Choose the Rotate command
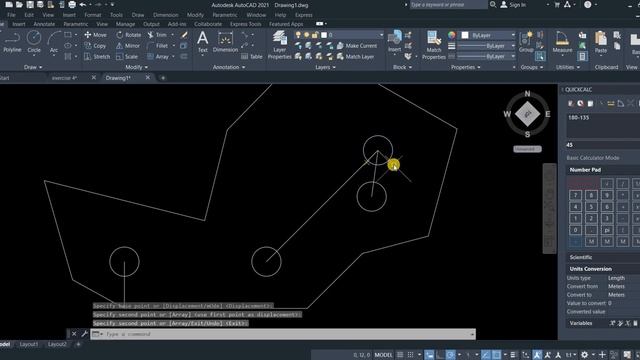This screenshot has width=640, height=360. tap(129, 35)
